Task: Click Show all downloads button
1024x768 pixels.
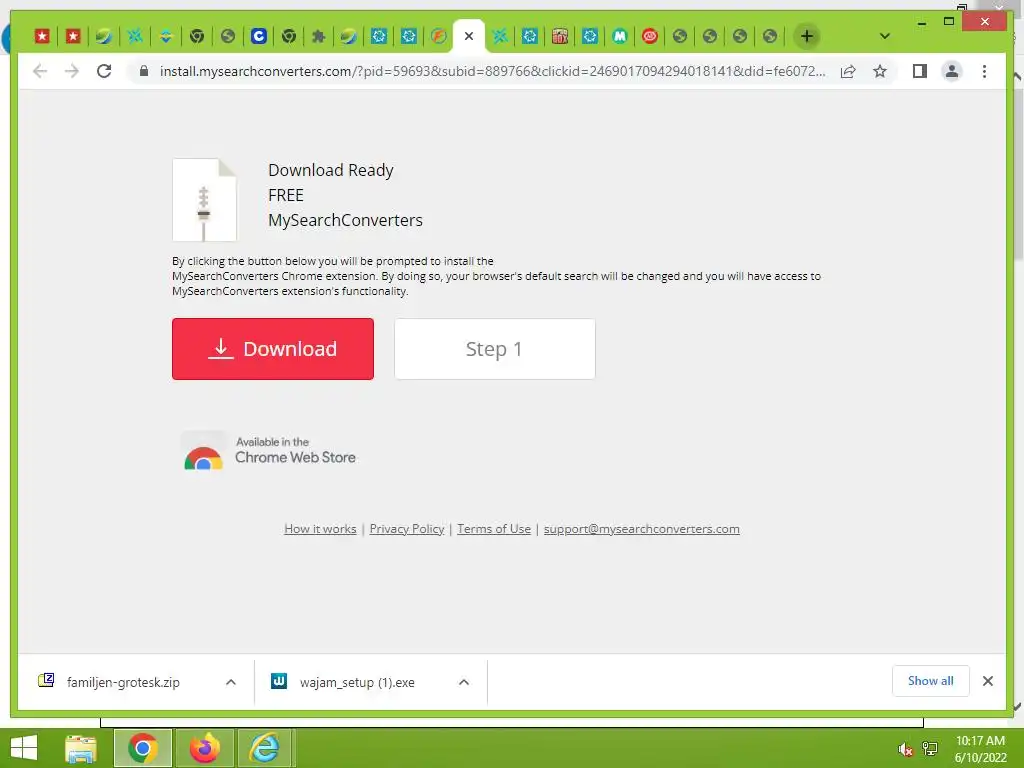Action: [x=931, y=681]
